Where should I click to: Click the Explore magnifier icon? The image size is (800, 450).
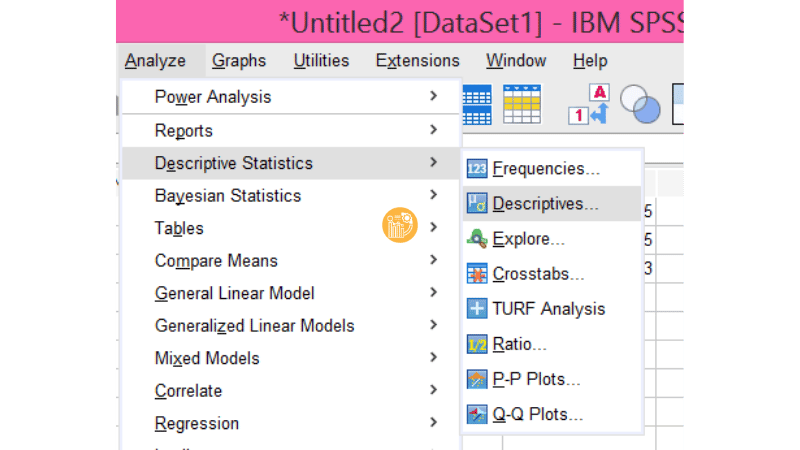(477, 239)
